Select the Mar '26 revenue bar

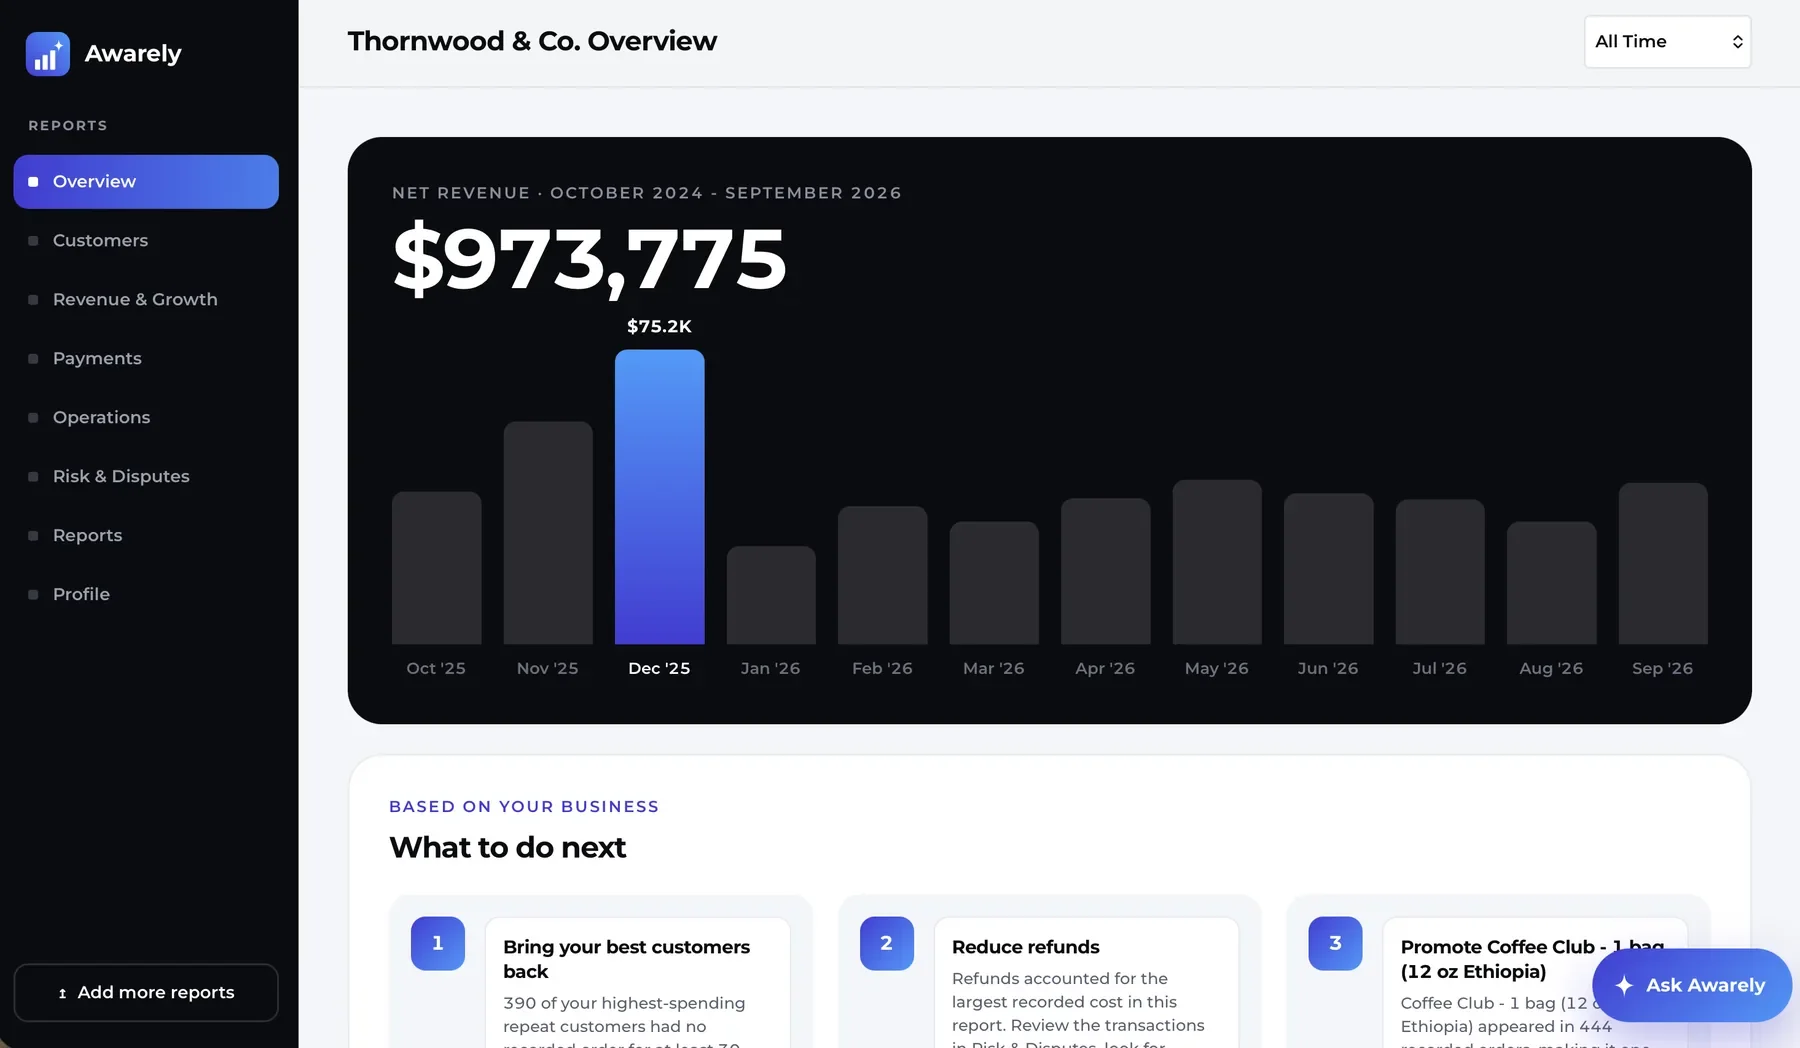pos(994,583)
